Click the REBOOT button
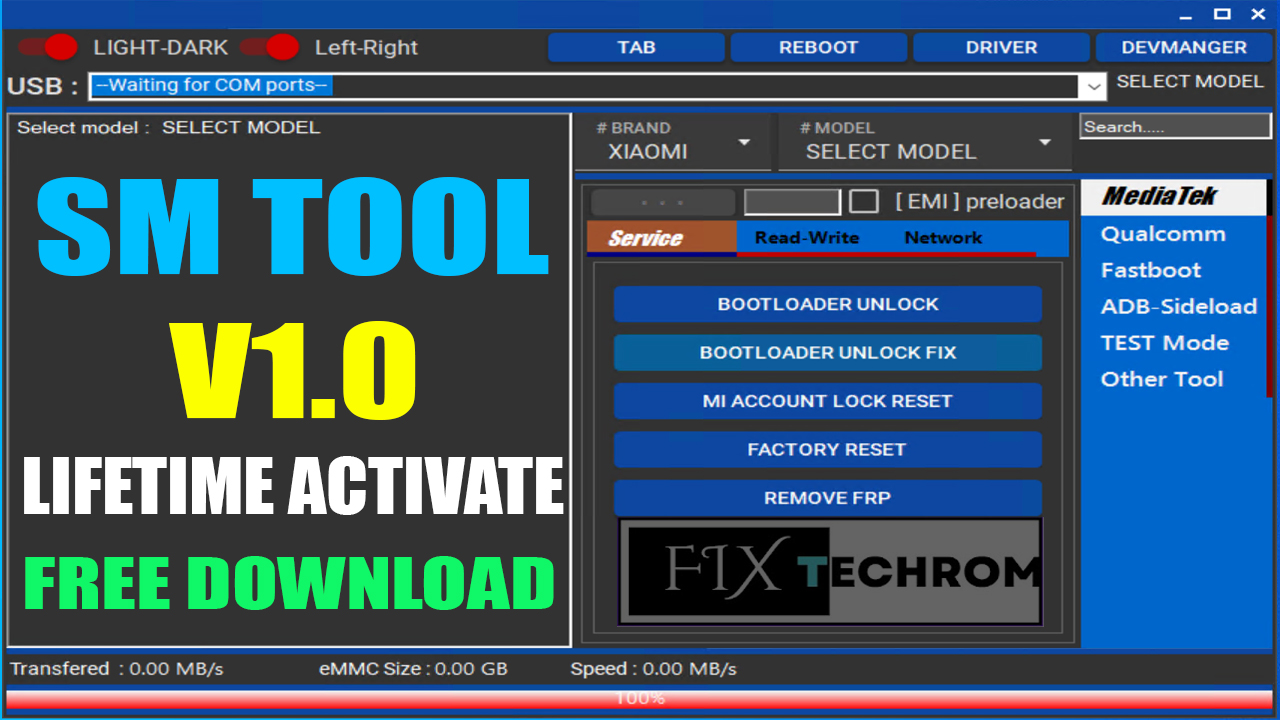1280x720 pixels. pos(819,47)
